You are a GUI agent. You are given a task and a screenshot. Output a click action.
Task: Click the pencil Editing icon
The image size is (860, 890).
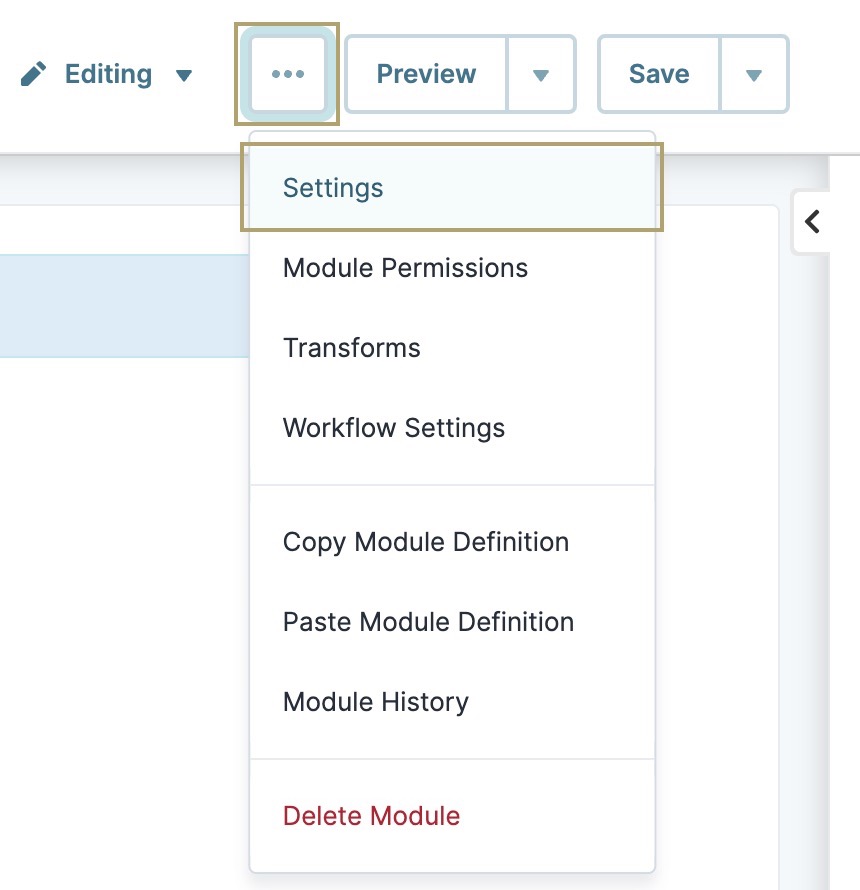point(33,74)
